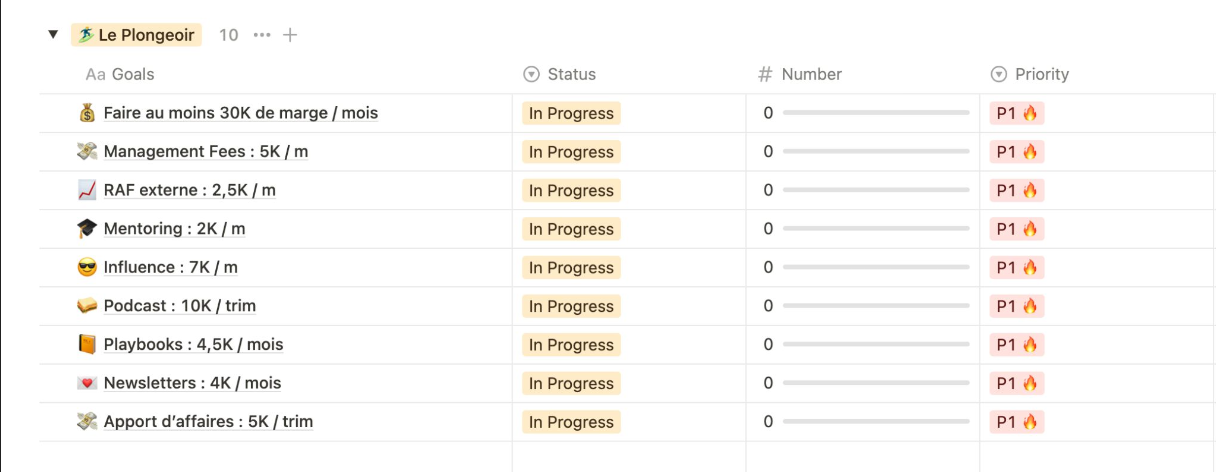The image size is (1216, 472).
Task: Change In Progress status for Newsletters
Action: tap(571, 383)
